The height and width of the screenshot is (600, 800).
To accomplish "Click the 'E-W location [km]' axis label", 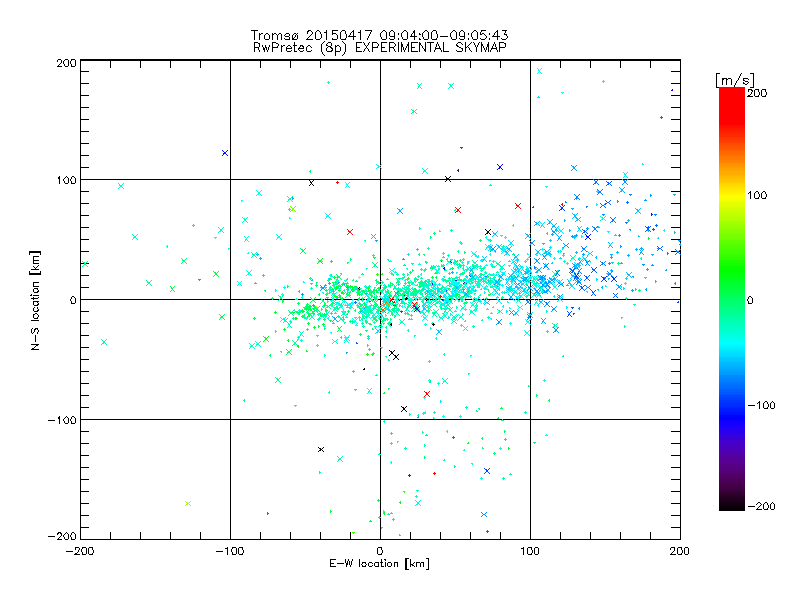I will tap(379, 564).
